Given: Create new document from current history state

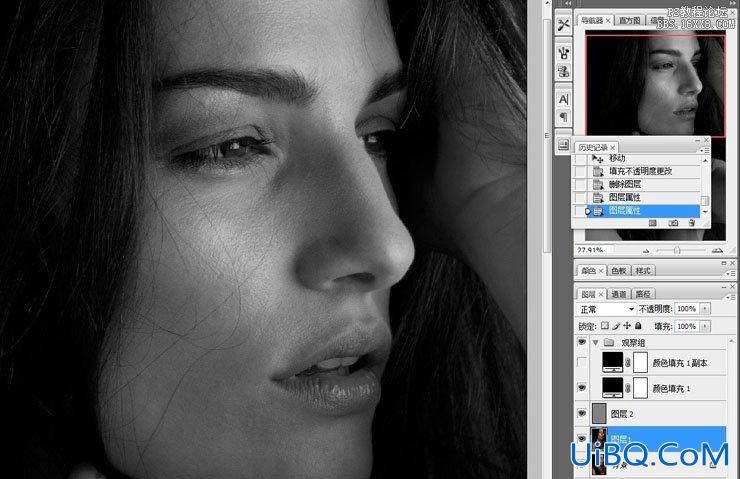Looking at the screenshot, I should [x=653, y=223].
